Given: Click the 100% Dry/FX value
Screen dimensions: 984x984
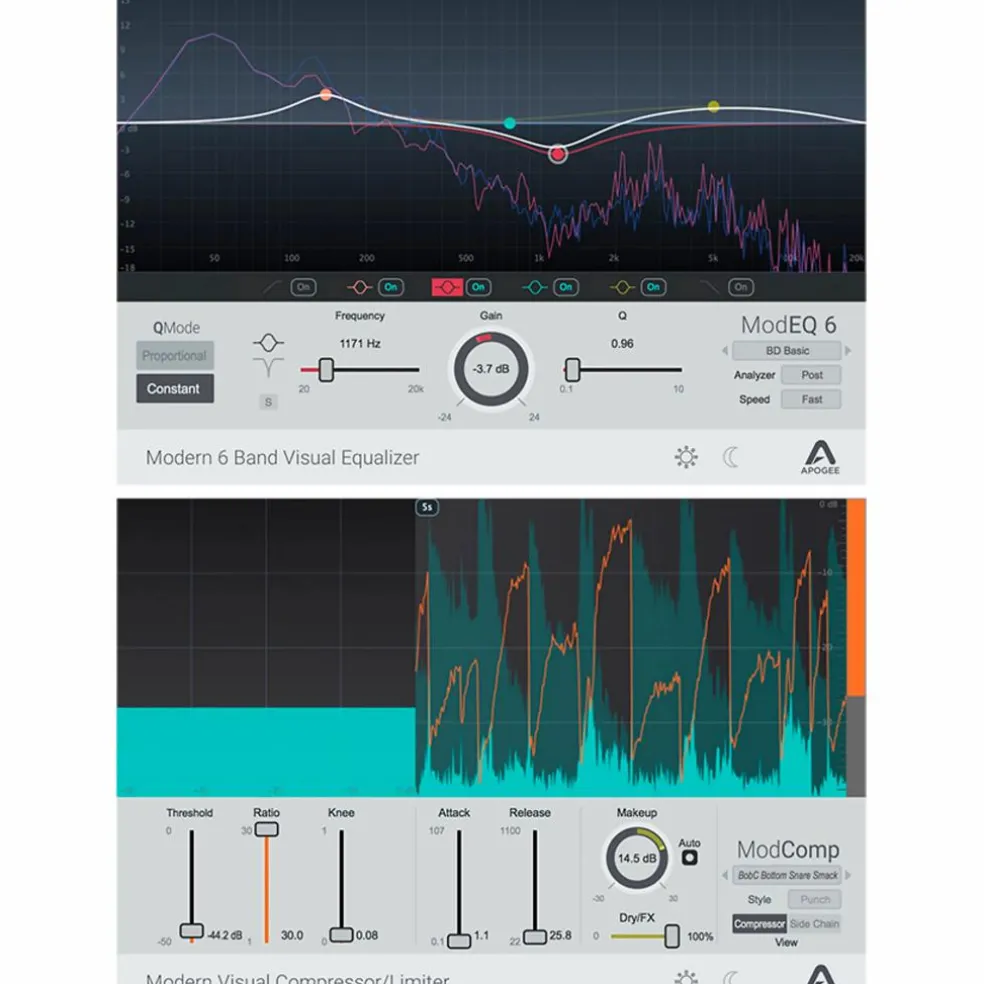Looking at the screenshot, I should [700, 937].
